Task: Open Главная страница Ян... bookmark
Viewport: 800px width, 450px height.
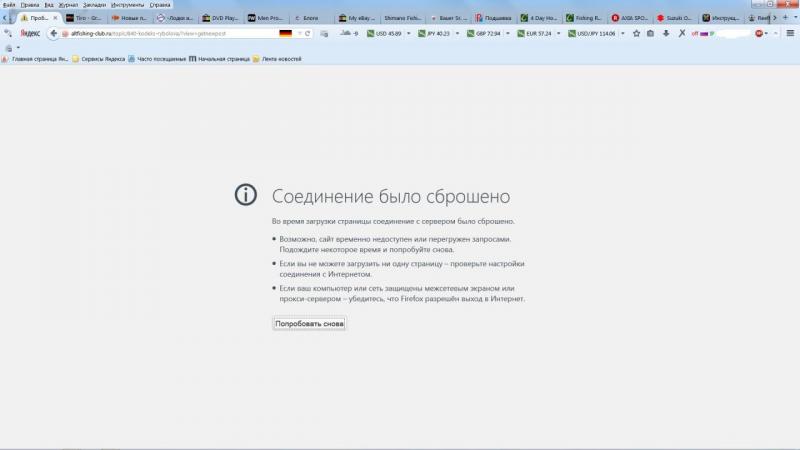Action: 34,59
